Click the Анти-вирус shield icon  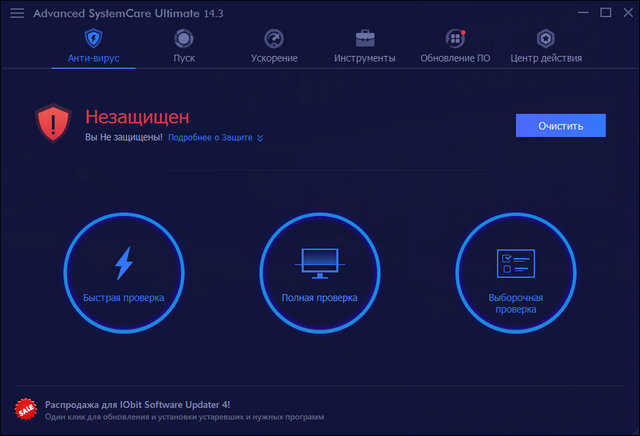(x=93, y=38)
